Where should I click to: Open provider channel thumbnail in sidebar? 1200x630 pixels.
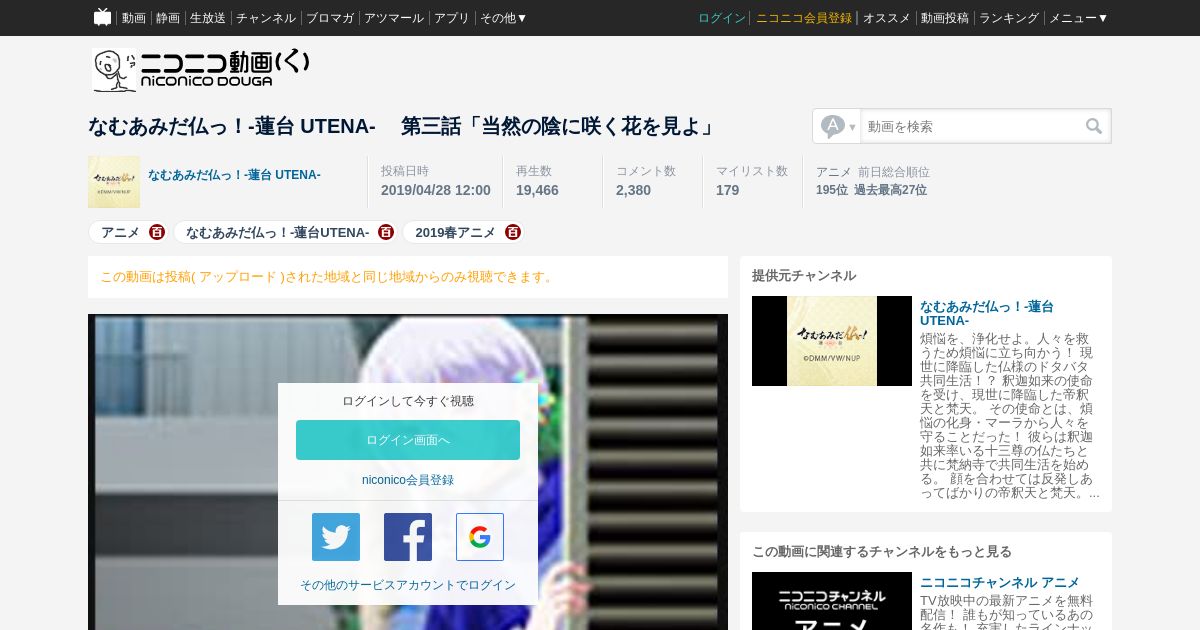(832, 341)
